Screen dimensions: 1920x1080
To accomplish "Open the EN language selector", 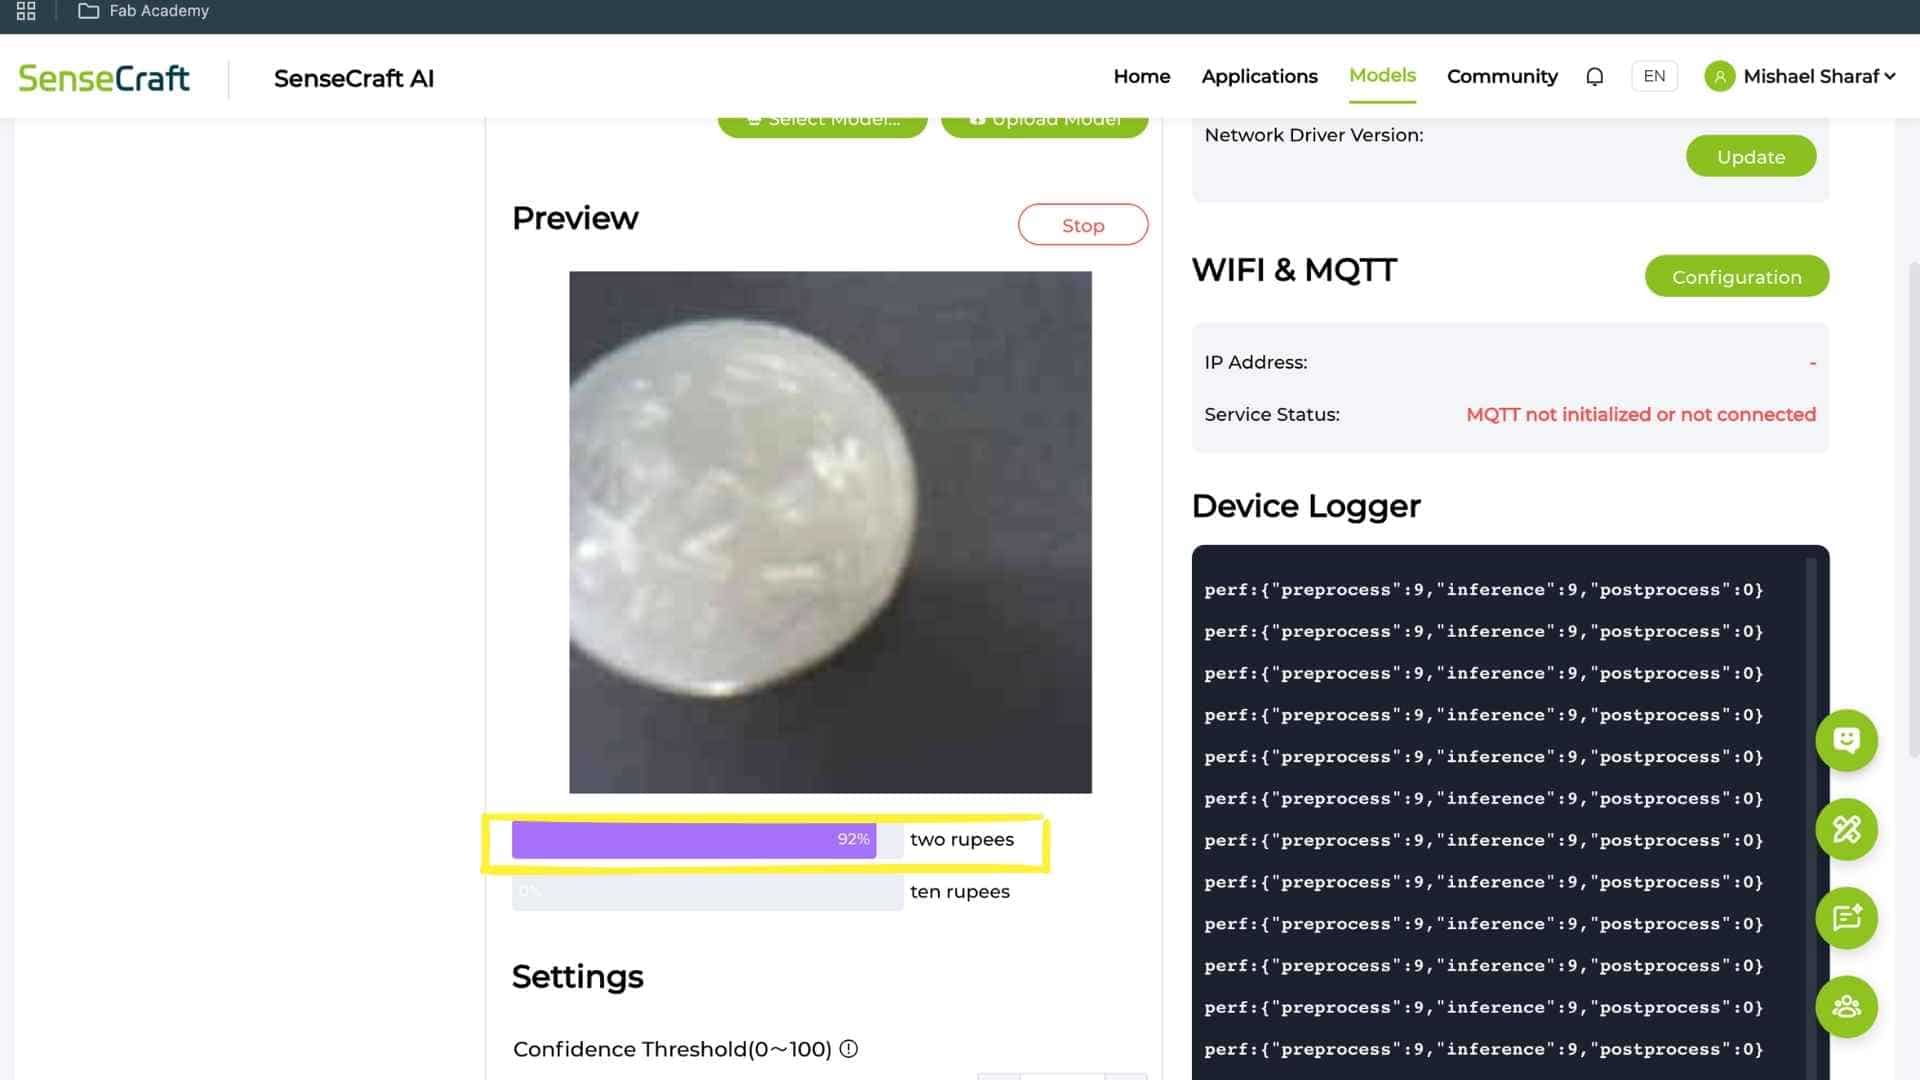I will [1654, 77].
